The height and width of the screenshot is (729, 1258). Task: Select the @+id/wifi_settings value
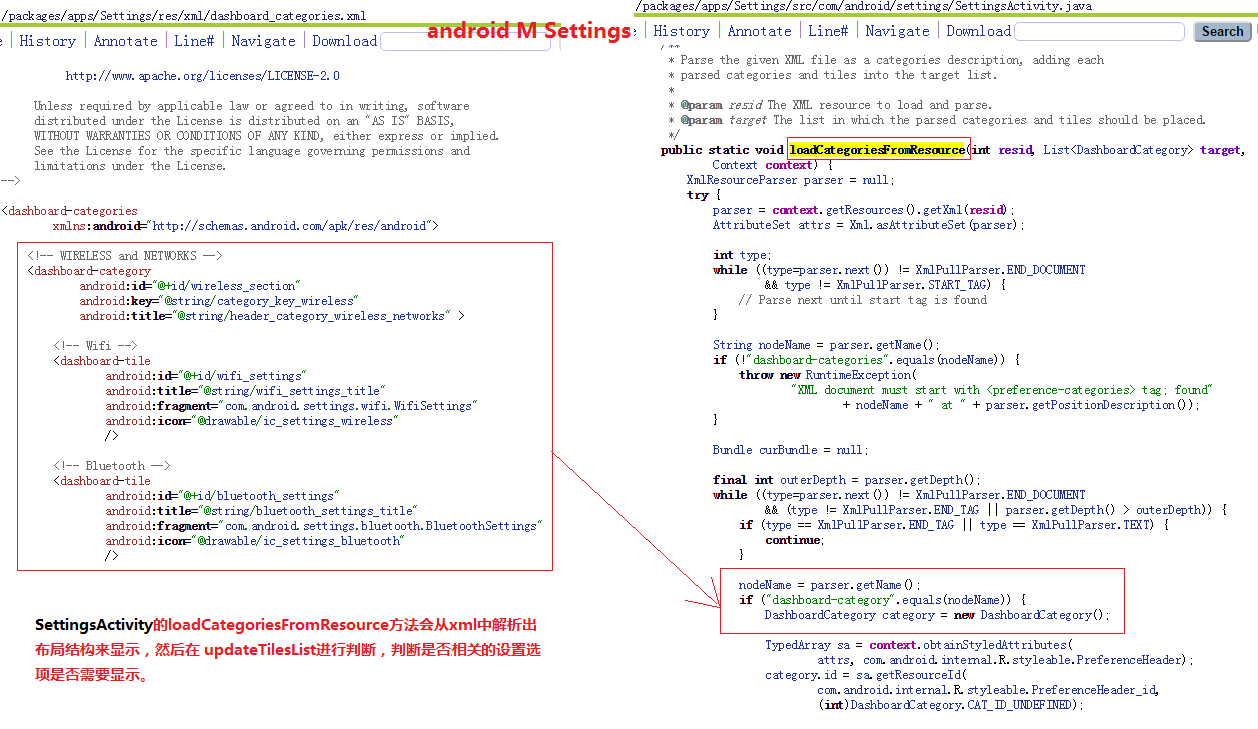(247, 376)
